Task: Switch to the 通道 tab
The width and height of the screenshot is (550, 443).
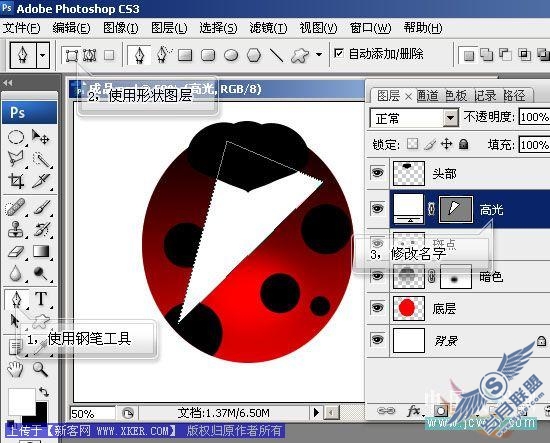Action: [x=428, y=95]
